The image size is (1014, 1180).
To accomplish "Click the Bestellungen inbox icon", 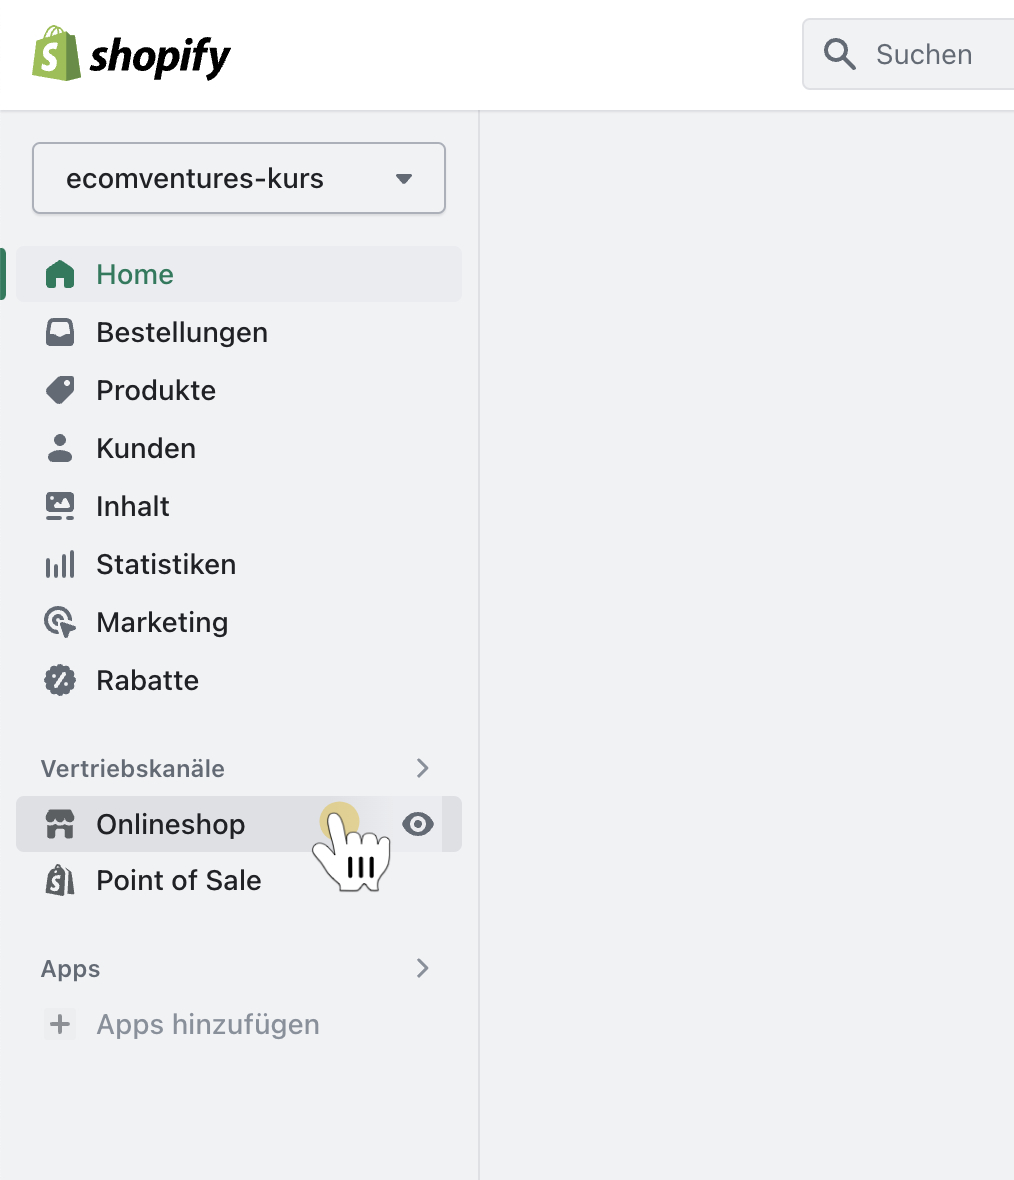I will 60,332.
